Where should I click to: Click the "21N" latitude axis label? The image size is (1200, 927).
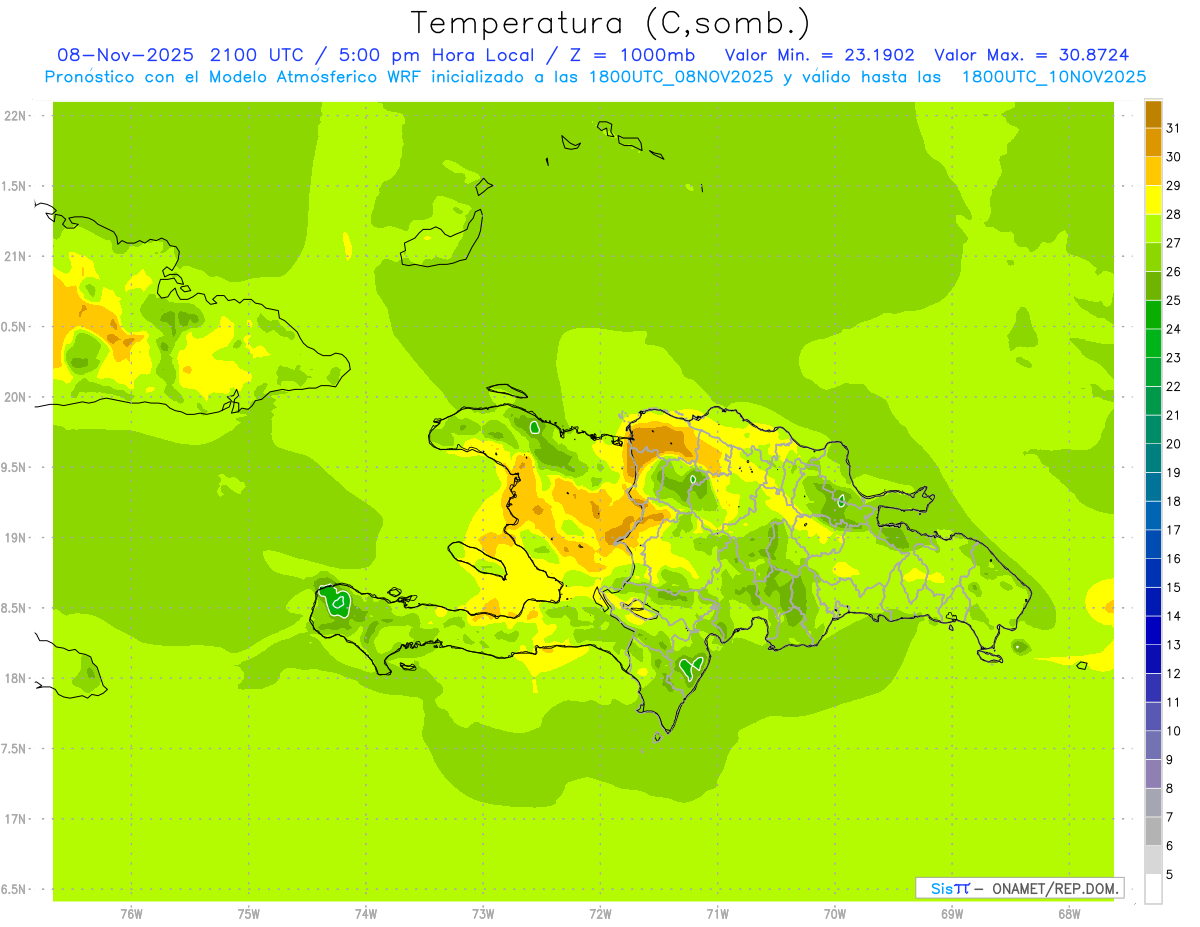16,257
